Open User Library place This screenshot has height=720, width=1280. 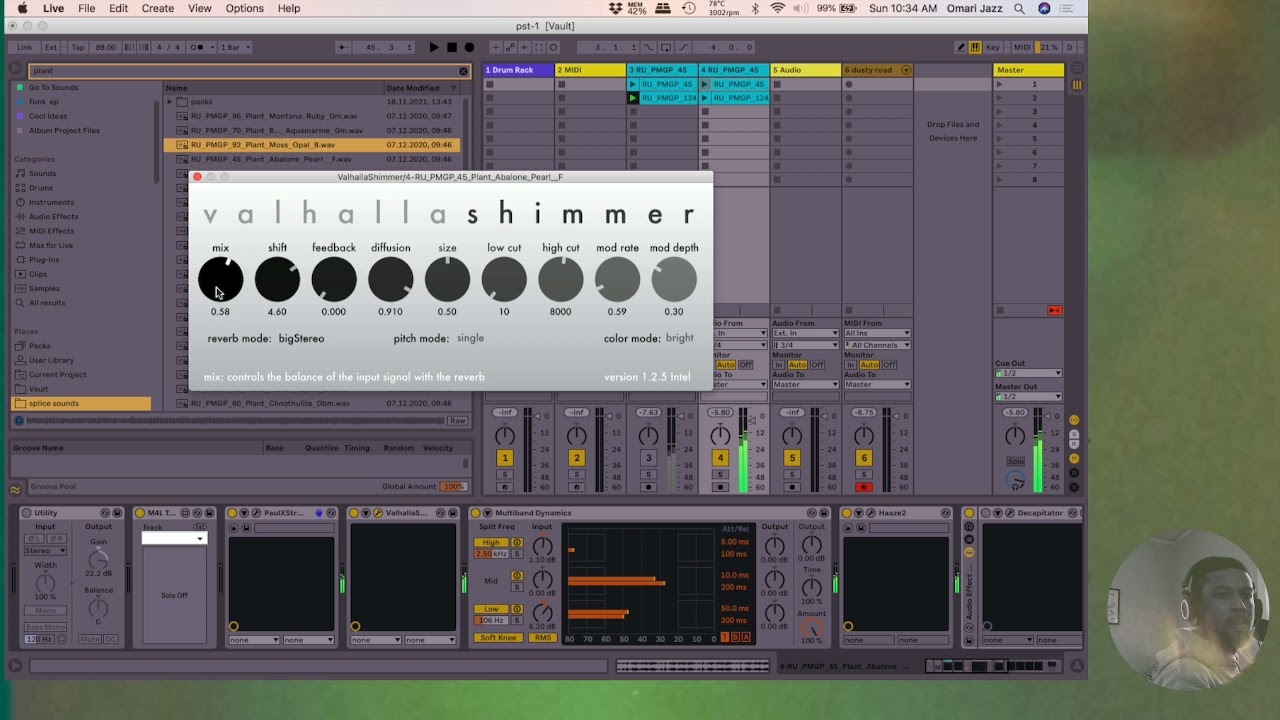pyautogui.click(x=51, y=360)
